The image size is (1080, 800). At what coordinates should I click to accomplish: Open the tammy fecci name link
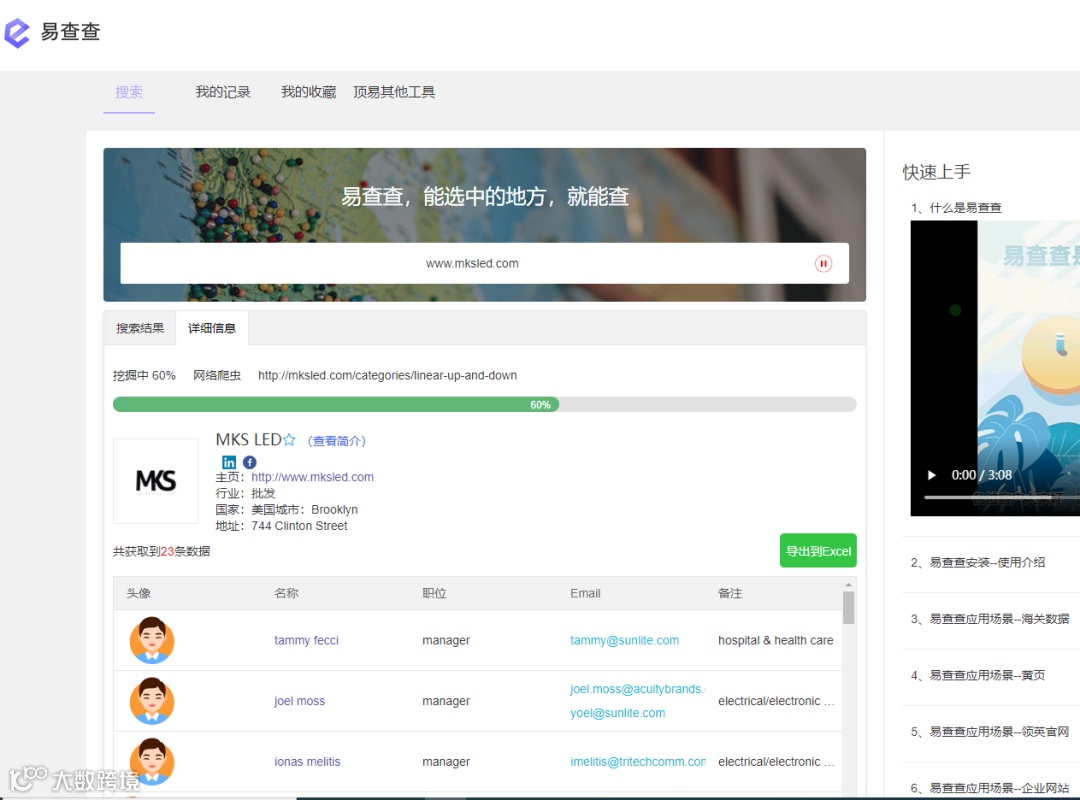tap(307, 640)
